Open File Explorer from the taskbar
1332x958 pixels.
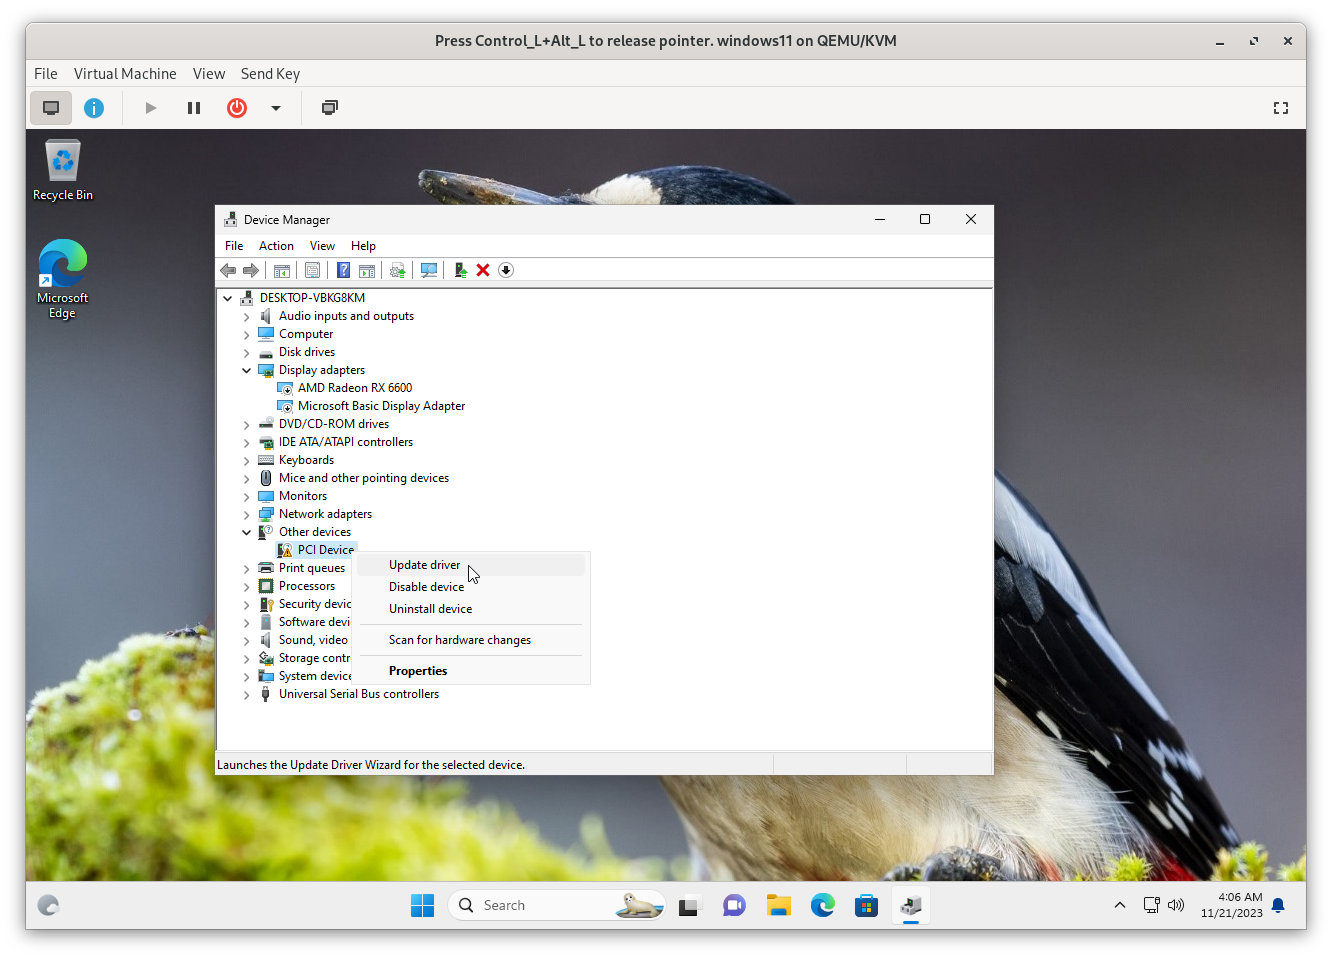(x=778, y=906)
